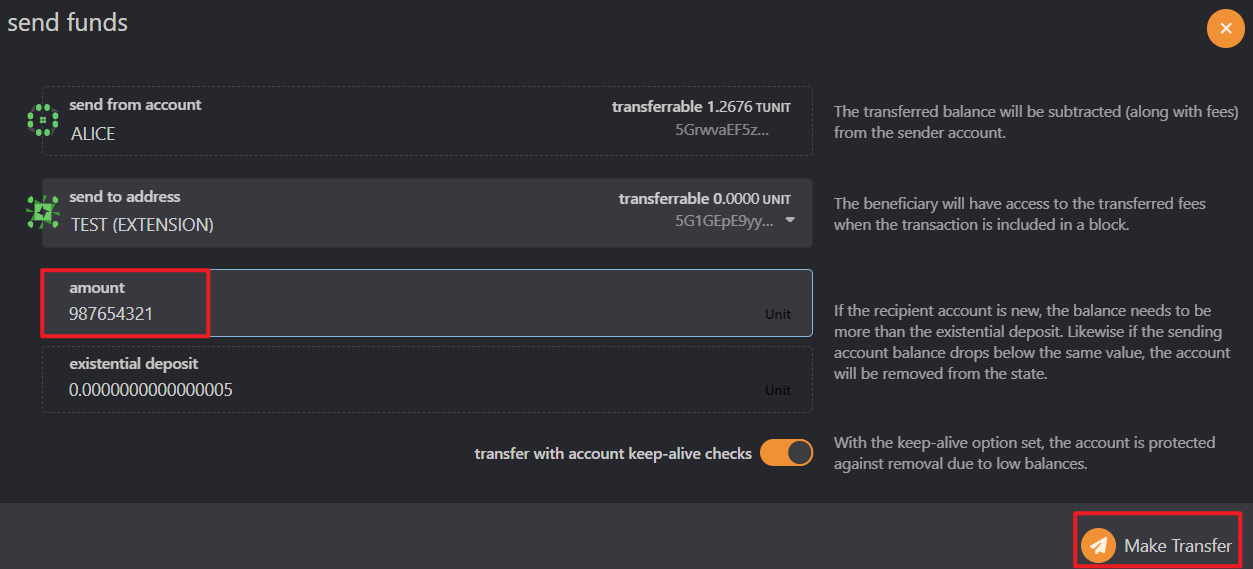Close the send funds dialog
This screenshot has width=1253, height=569.
[x=1225, y=28]
